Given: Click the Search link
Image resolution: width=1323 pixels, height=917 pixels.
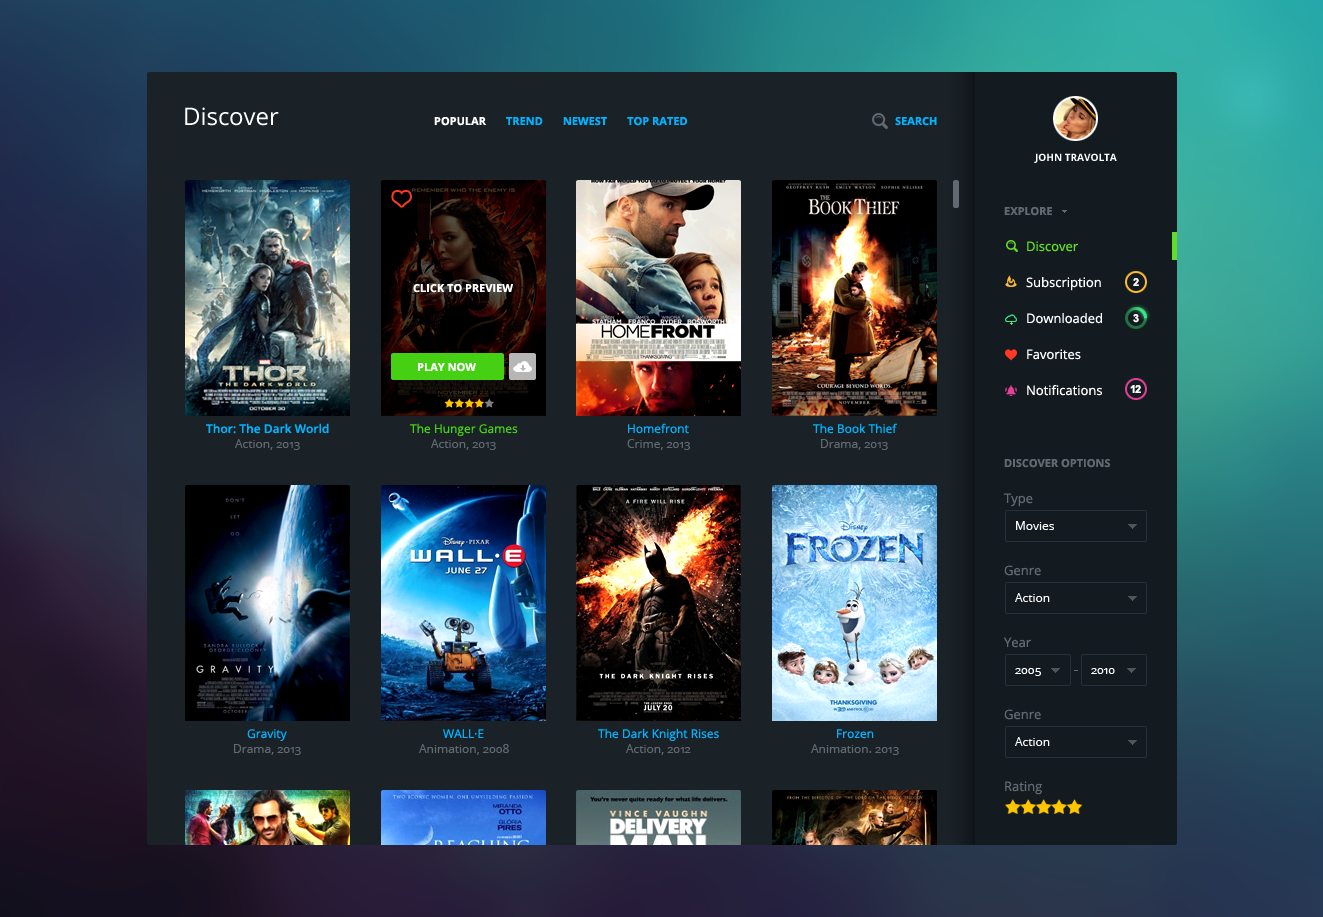Looking at the screenshot, I should coord(916,121).
